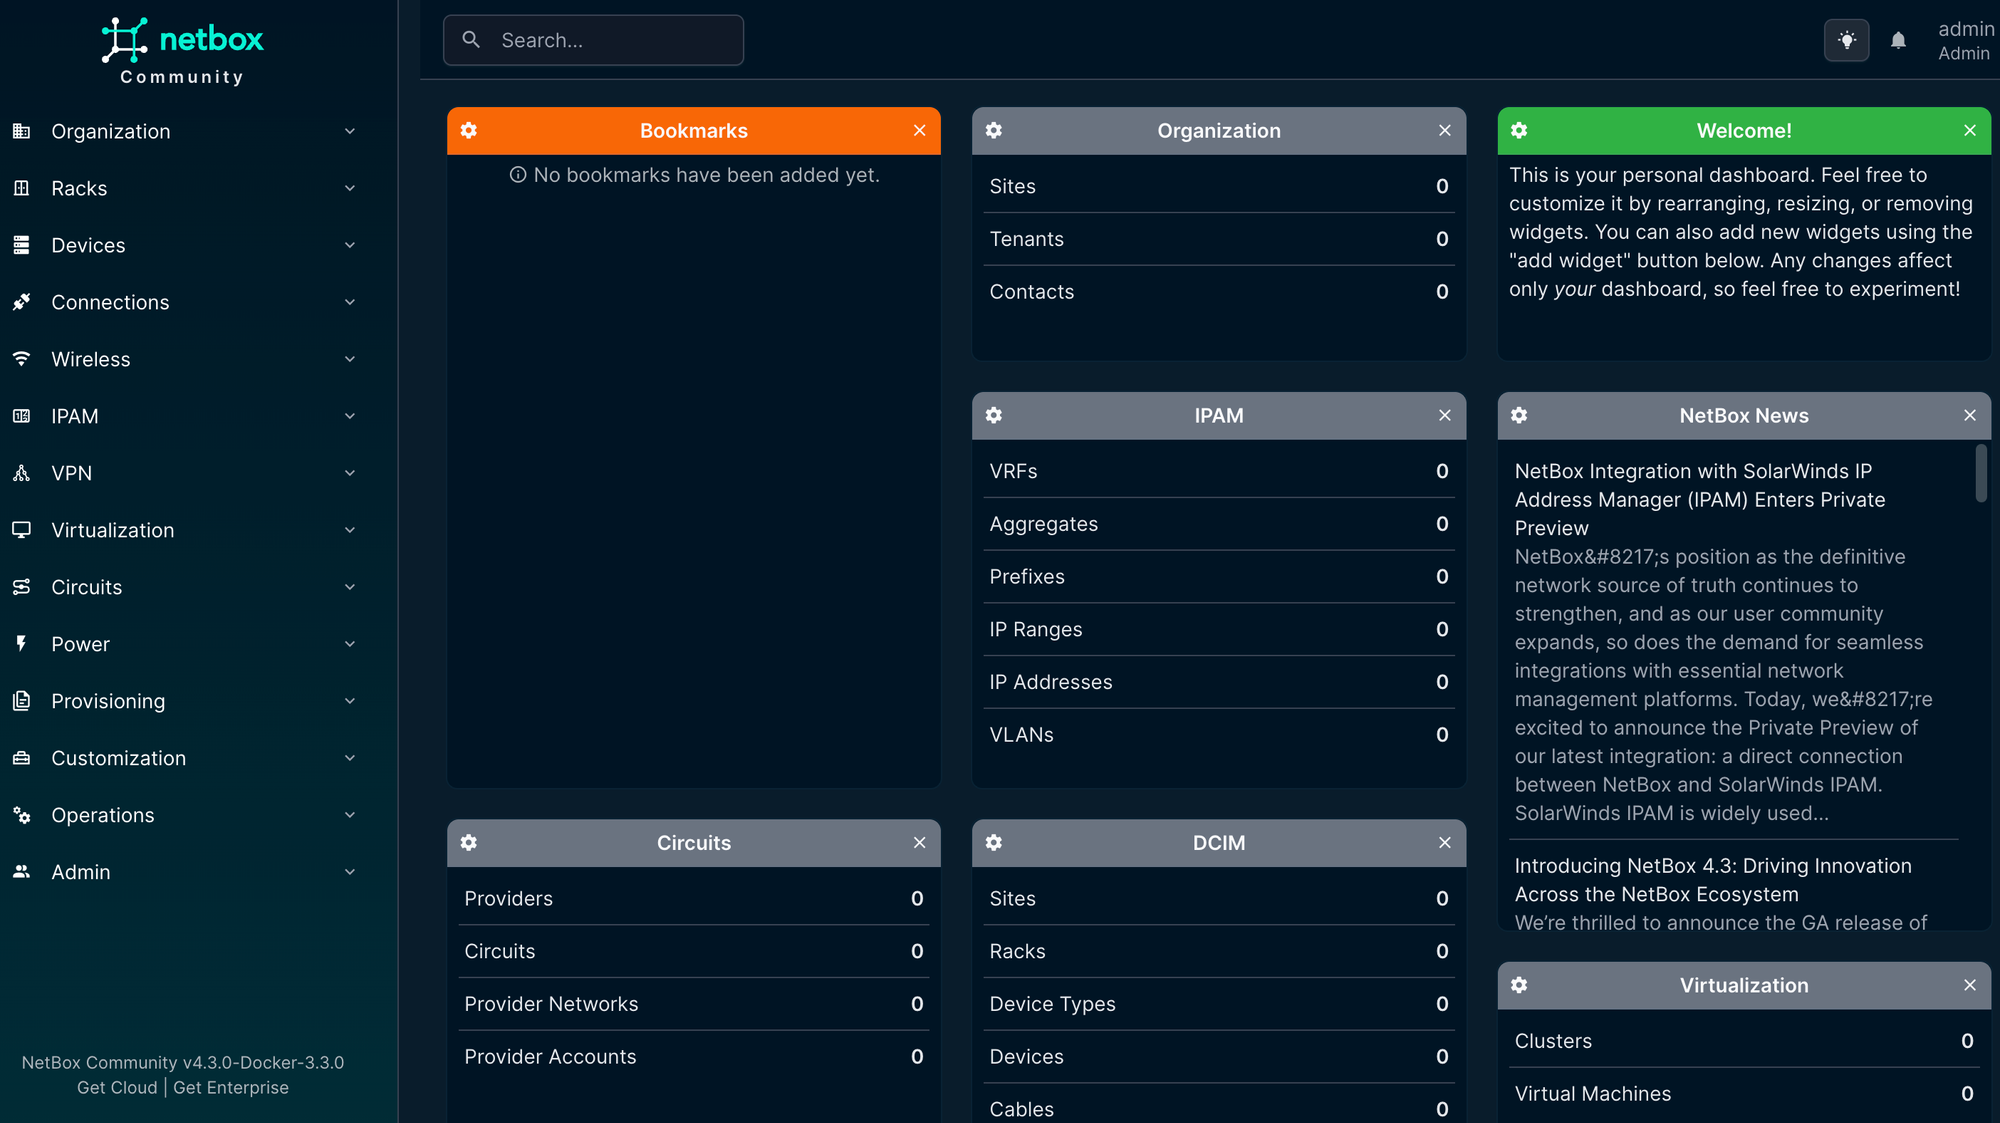Image resolution: width=2000 pixels, height=1123 pixels.
Task: Expand the Devices menu chevron
Action: pyautogui.click(x=349, y=245)
